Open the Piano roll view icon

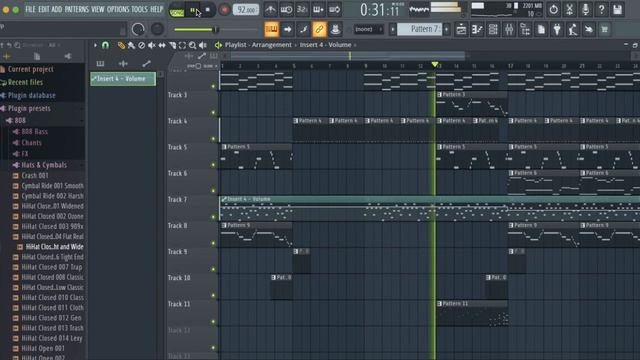click(477, 29)
